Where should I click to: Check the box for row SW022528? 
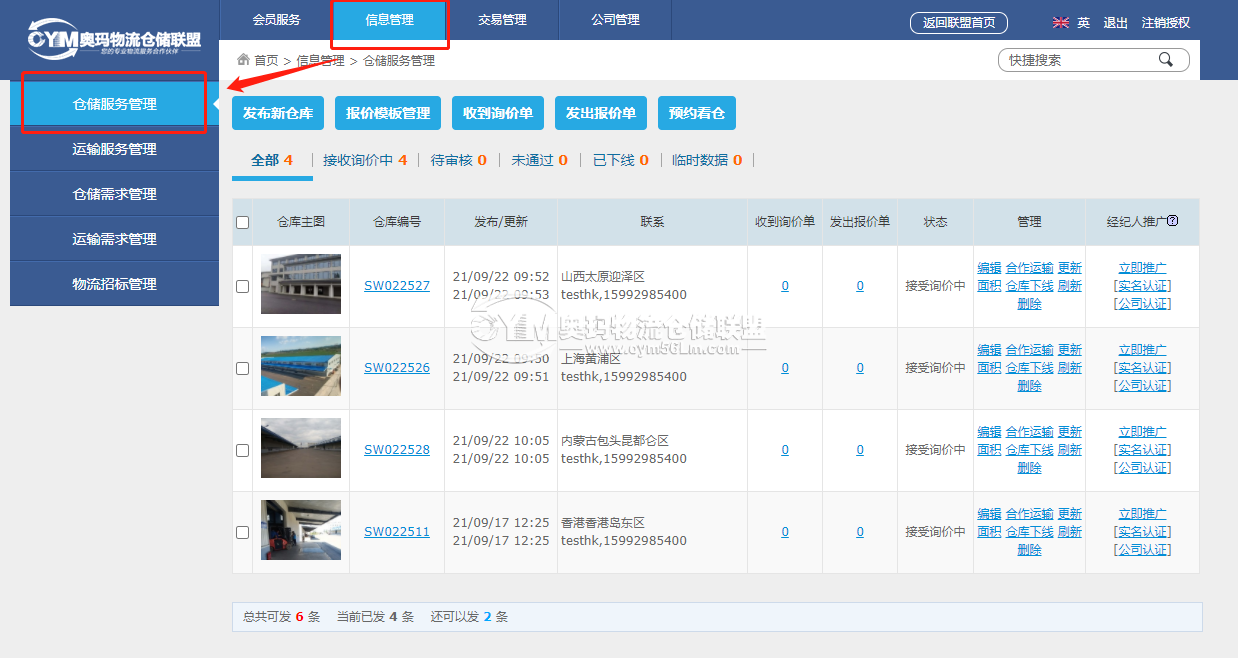point(242,450)
